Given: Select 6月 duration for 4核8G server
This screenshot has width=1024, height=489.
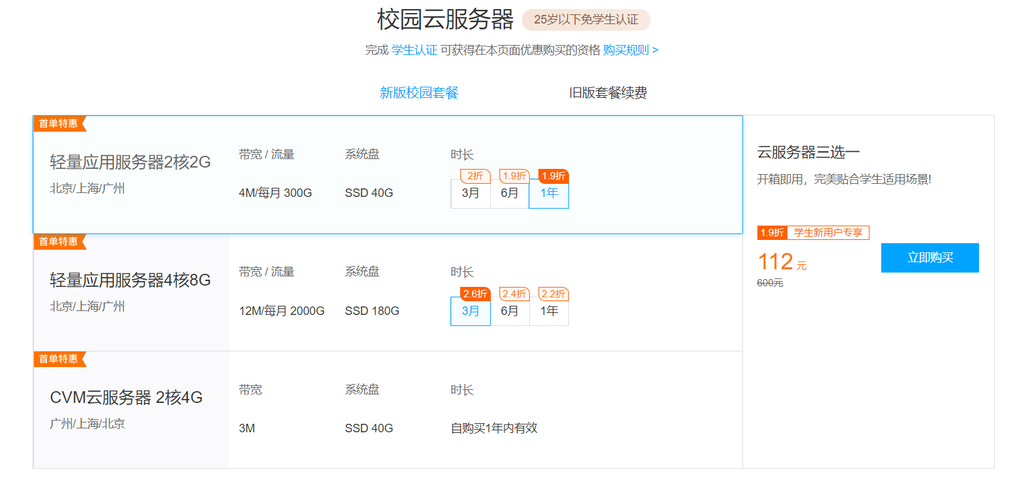Looking at the screenshot, I should point(509,311).
